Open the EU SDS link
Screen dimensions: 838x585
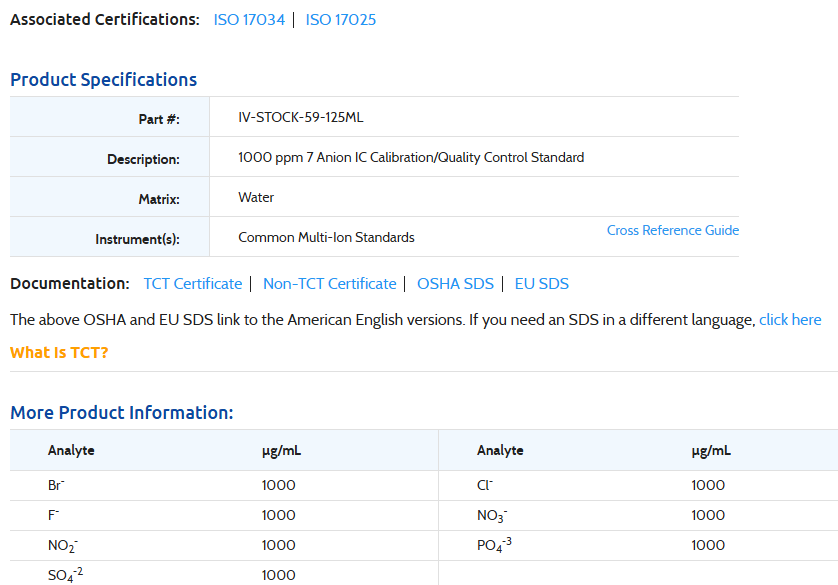(541, 284)
